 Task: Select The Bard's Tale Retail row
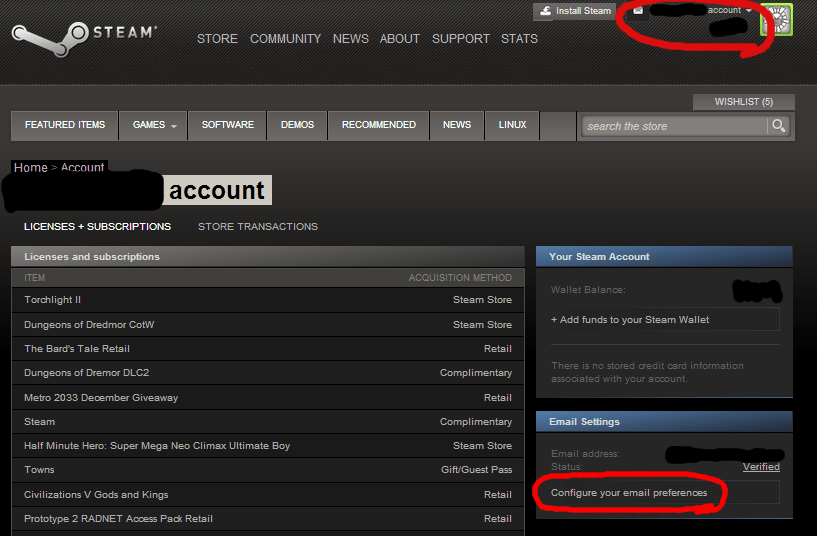(268, 349)
